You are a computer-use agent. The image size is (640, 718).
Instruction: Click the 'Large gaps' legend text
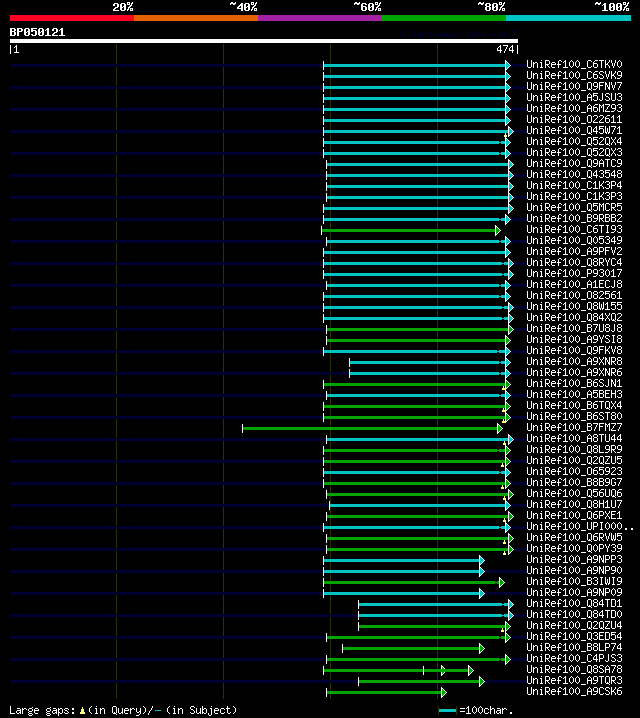(x=42, y=710)
